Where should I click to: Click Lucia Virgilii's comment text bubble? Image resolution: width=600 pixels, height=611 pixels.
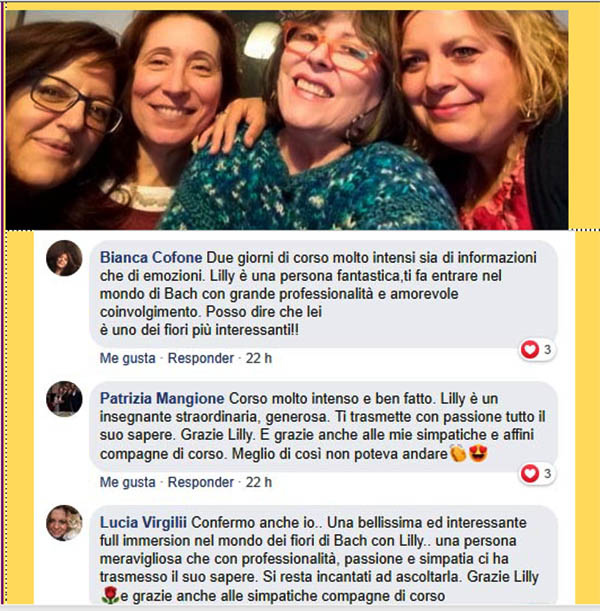(323, 556)
